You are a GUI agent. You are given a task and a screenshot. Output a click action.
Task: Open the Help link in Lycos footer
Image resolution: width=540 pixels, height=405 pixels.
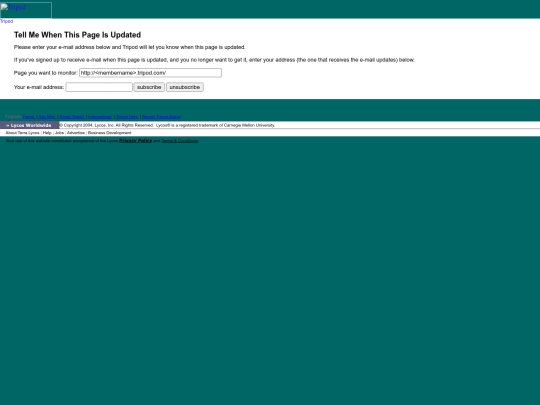click(x=47, y=133)
